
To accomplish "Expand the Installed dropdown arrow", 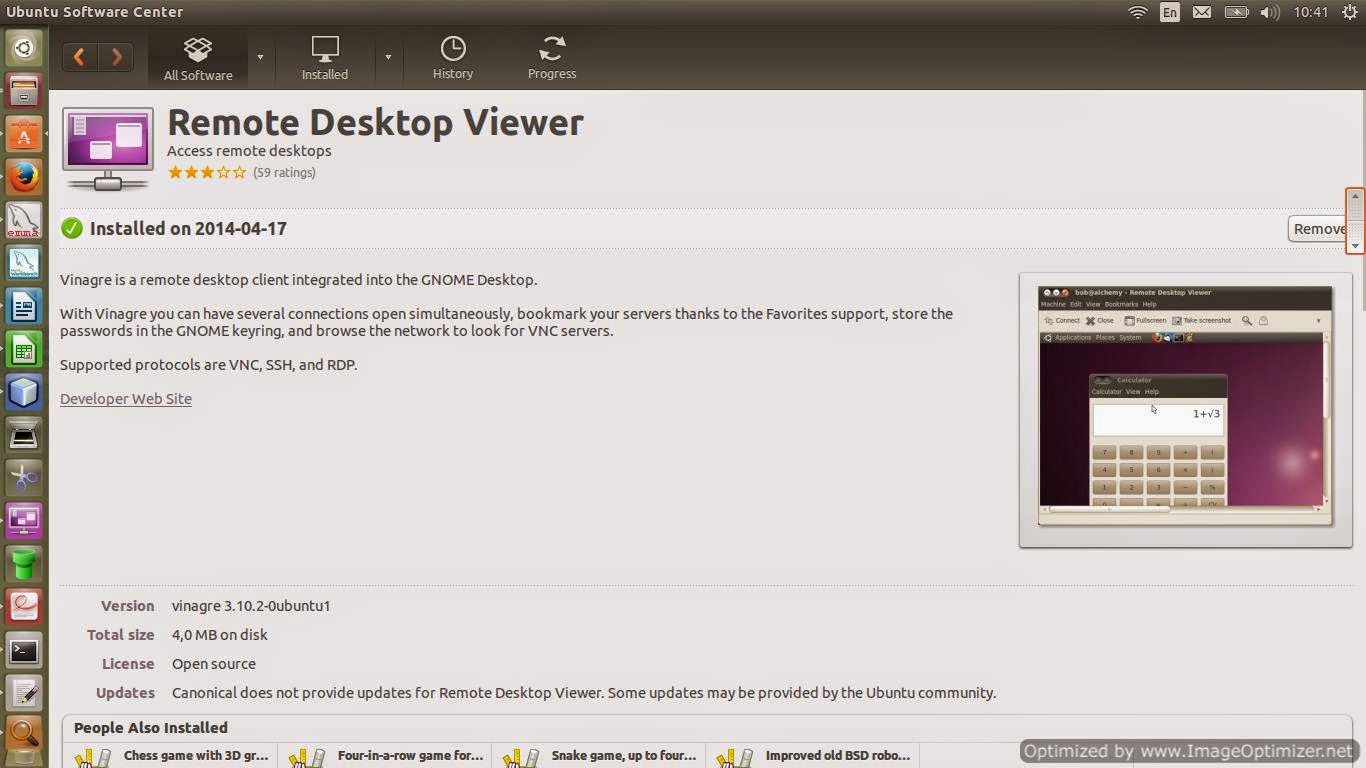I will coord(388,57).
